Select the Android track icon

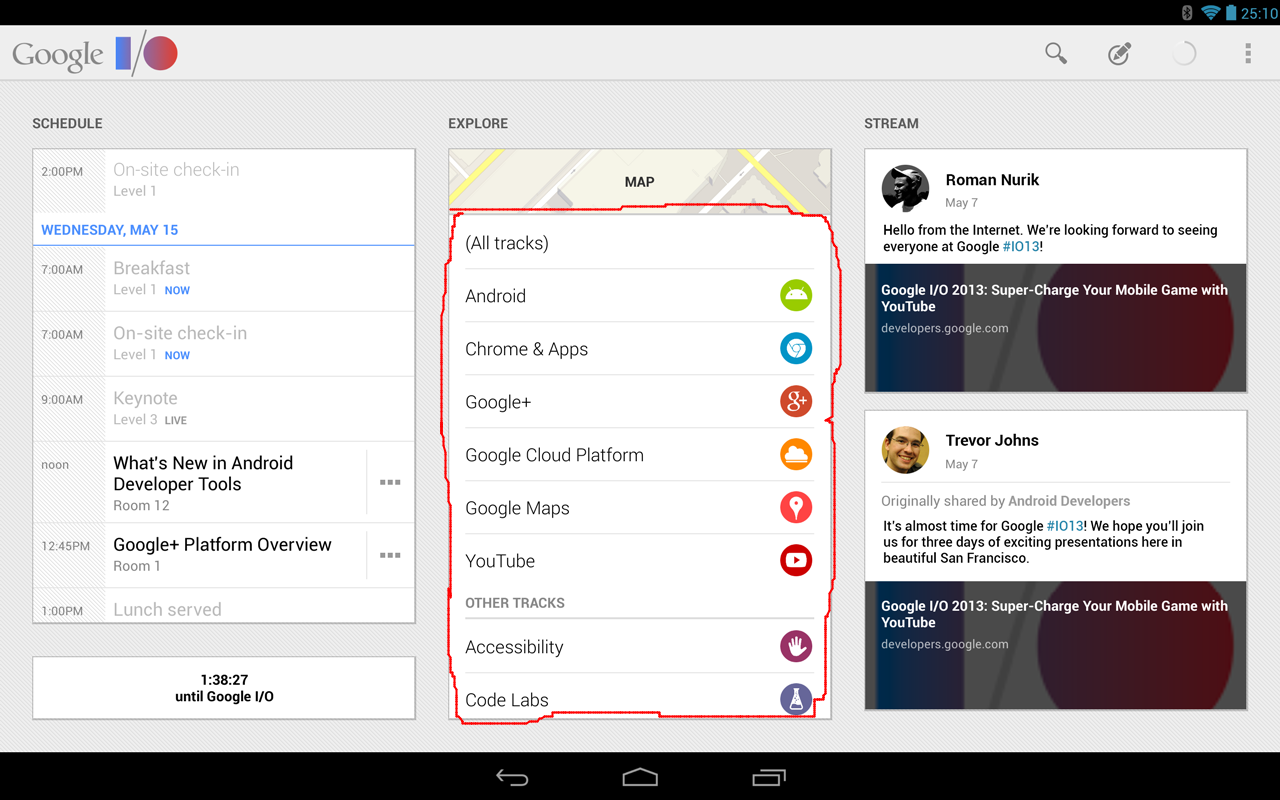796,295
